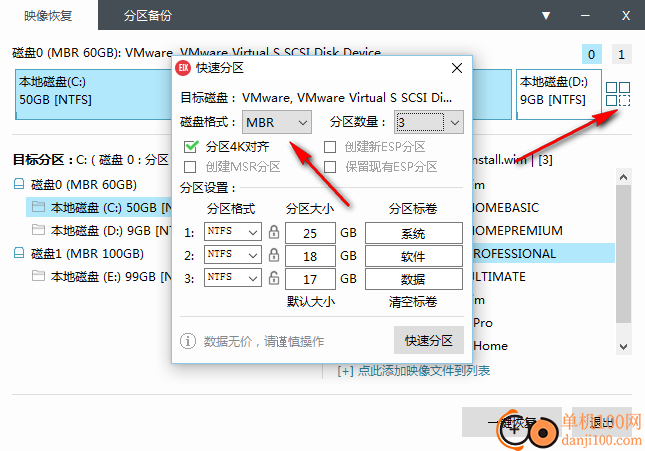Click folder icon of 本地磁盘 (D:) 9GB
The image size is (645, 451).
38,230
